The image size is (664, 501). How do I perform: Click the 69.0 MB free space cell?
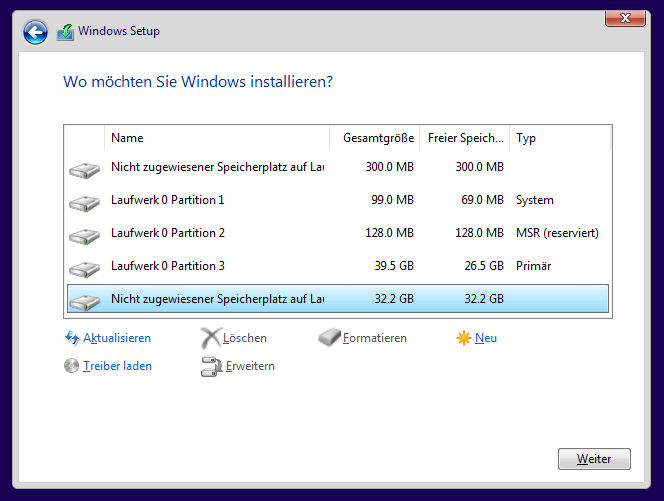pyautogui.click(x=482, y=200)
